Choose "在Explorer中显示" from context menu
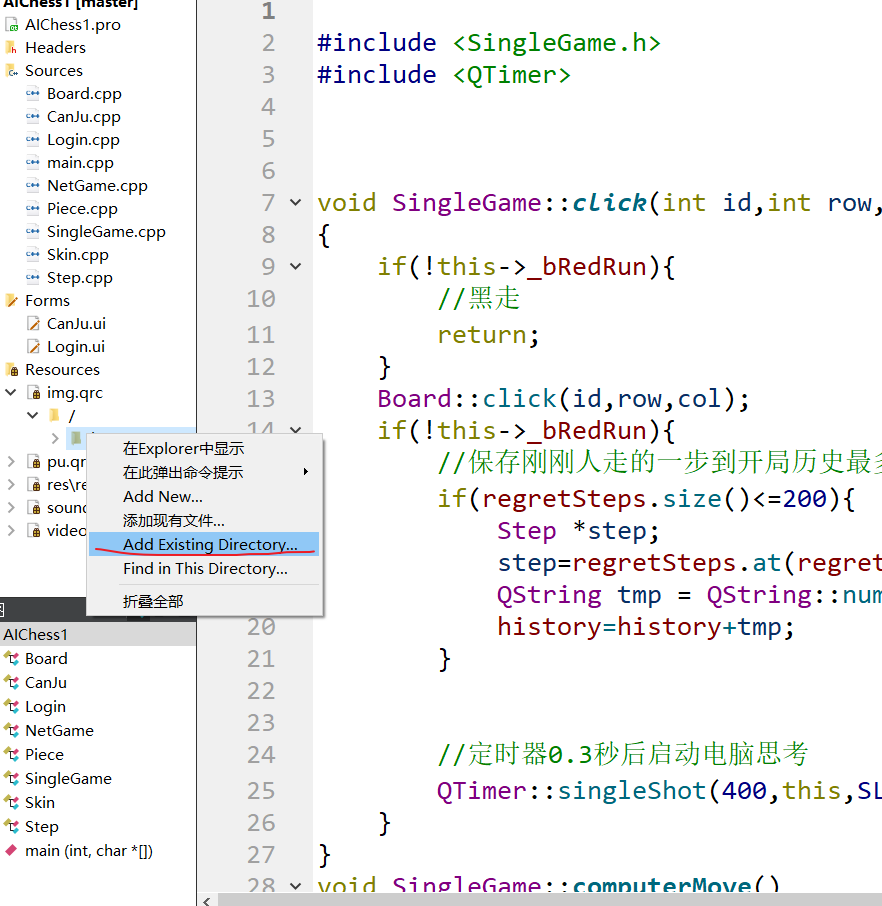 tap(205, 448)
